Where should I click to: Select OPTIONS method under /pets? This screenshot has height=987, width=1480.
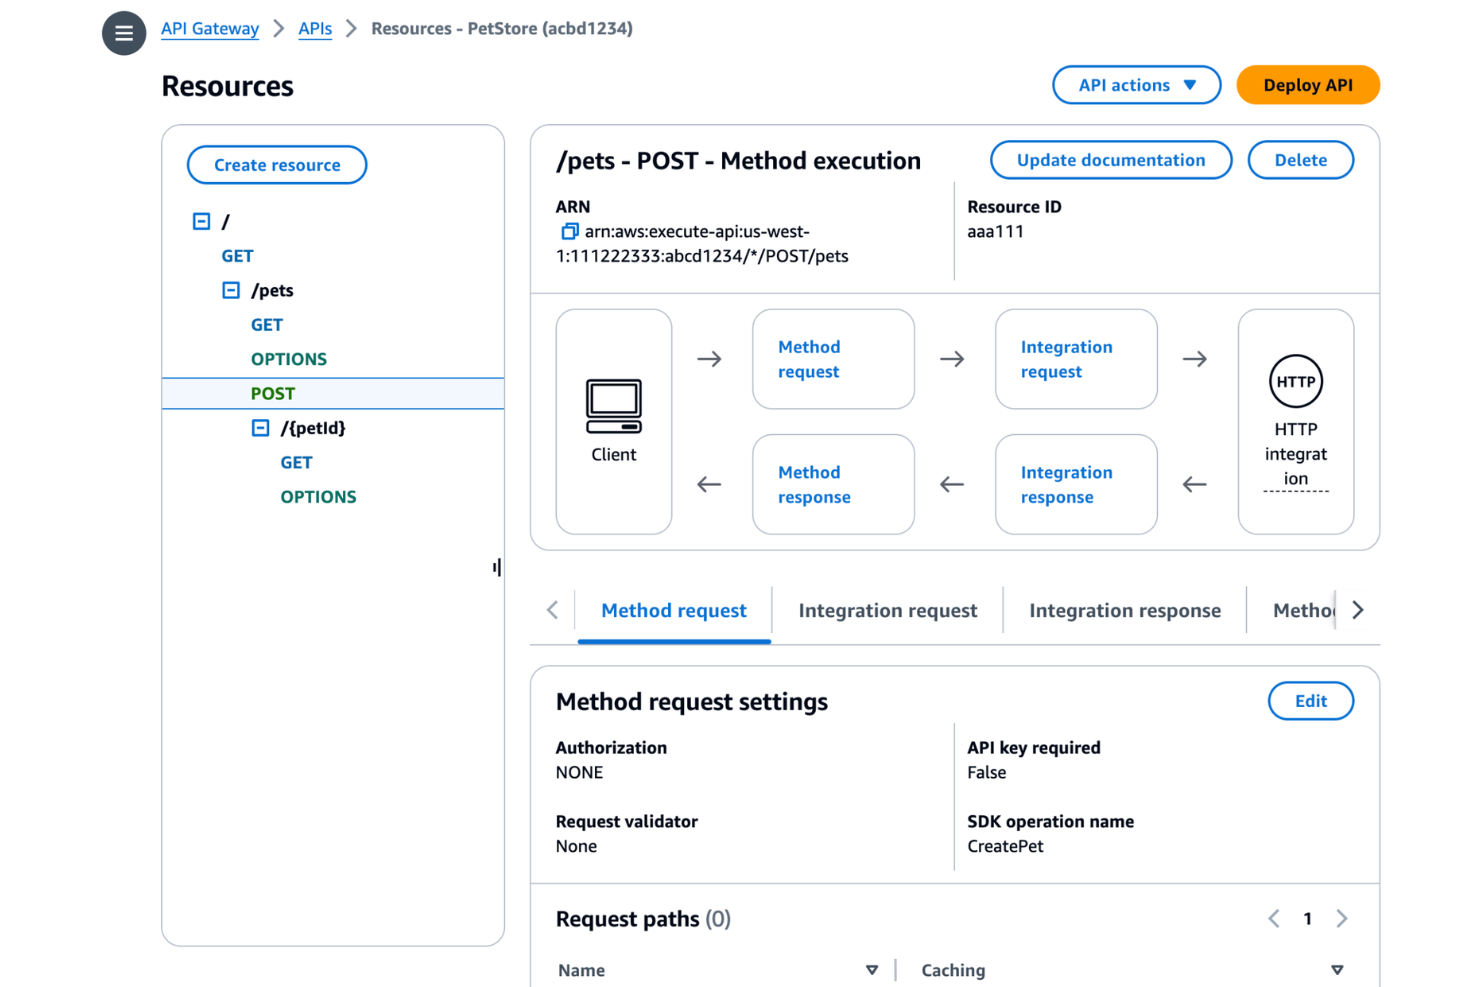pos(289,359)
